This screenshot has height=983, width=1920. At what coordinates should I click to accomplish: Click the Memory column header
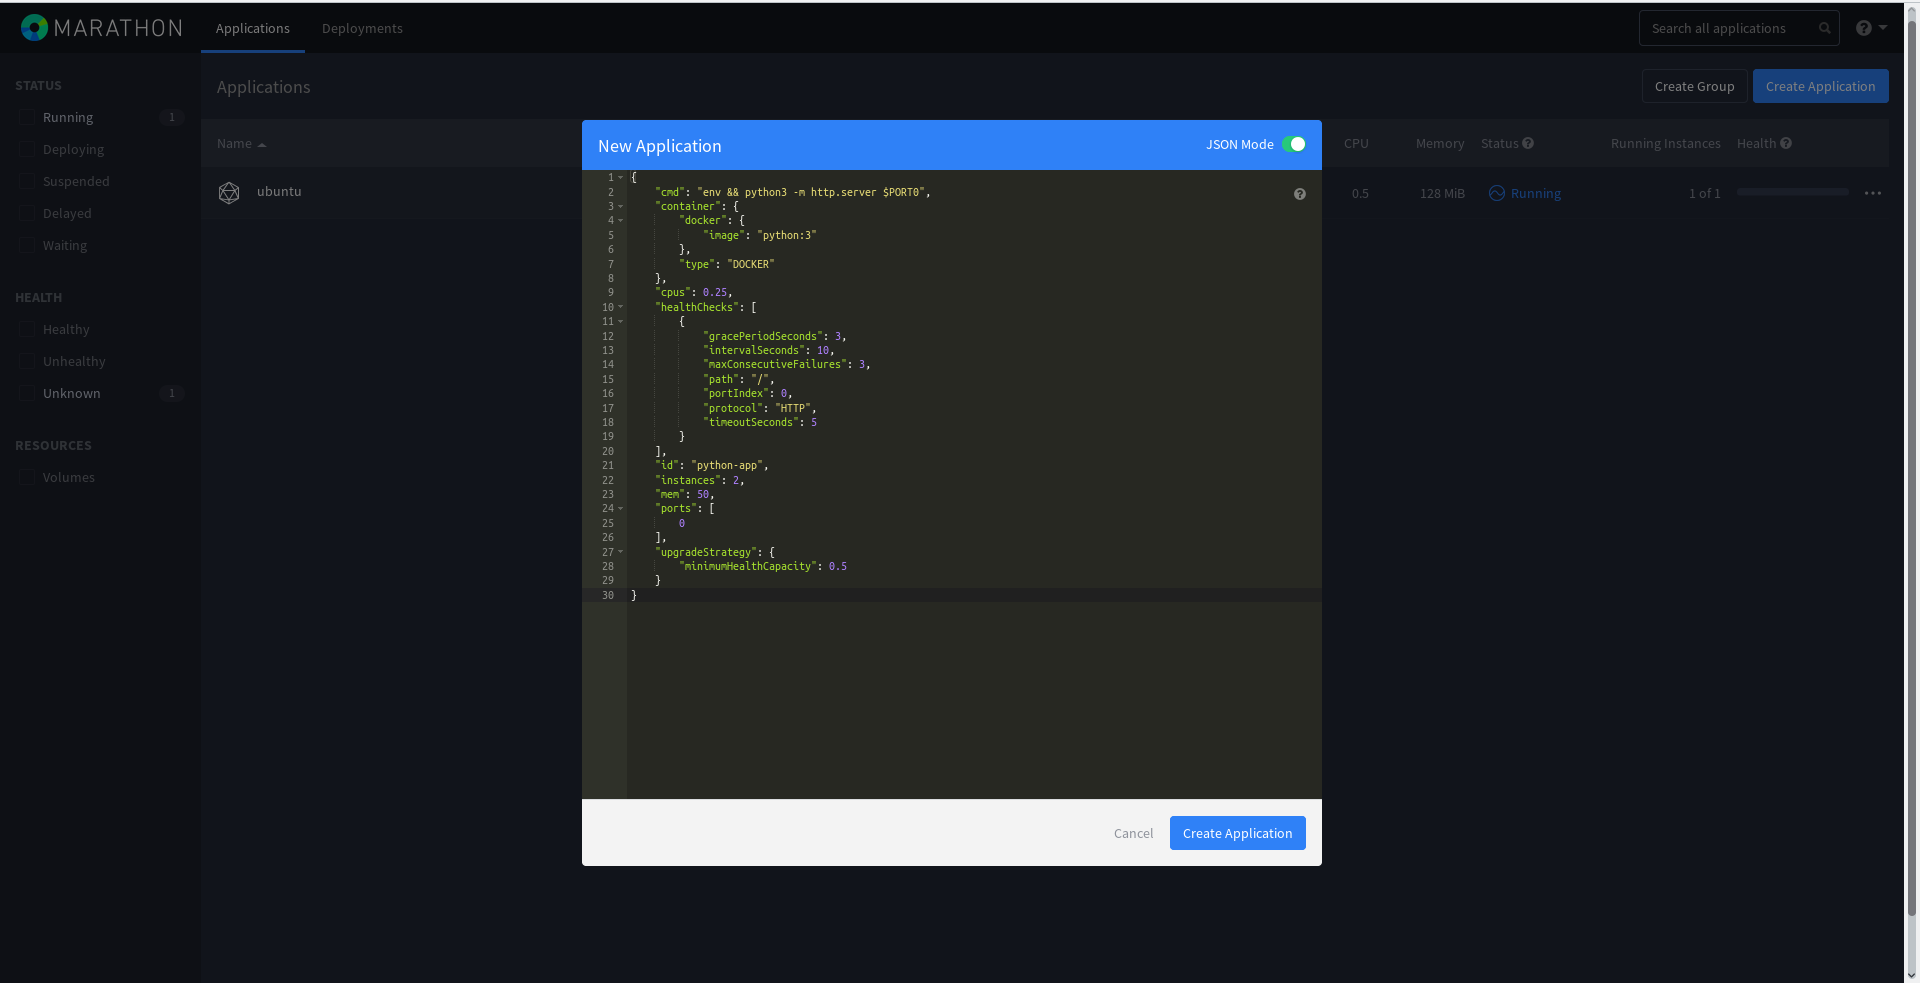tap(1440, 143)
